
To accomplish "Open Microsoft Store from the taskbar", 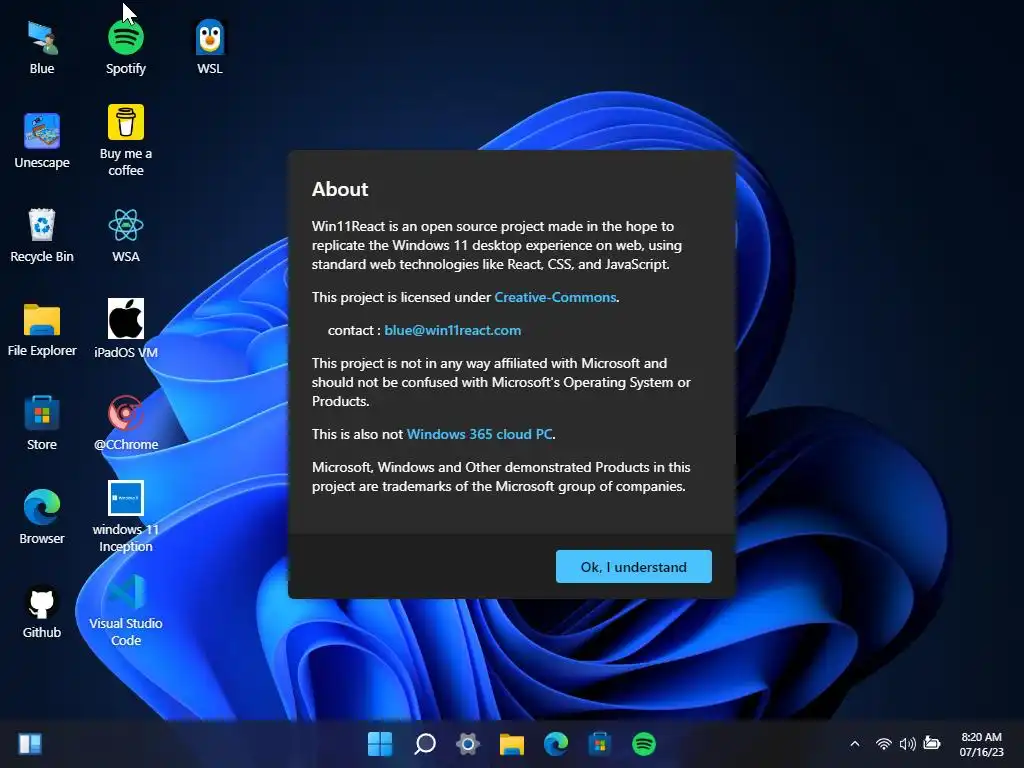I will point(600,744).
